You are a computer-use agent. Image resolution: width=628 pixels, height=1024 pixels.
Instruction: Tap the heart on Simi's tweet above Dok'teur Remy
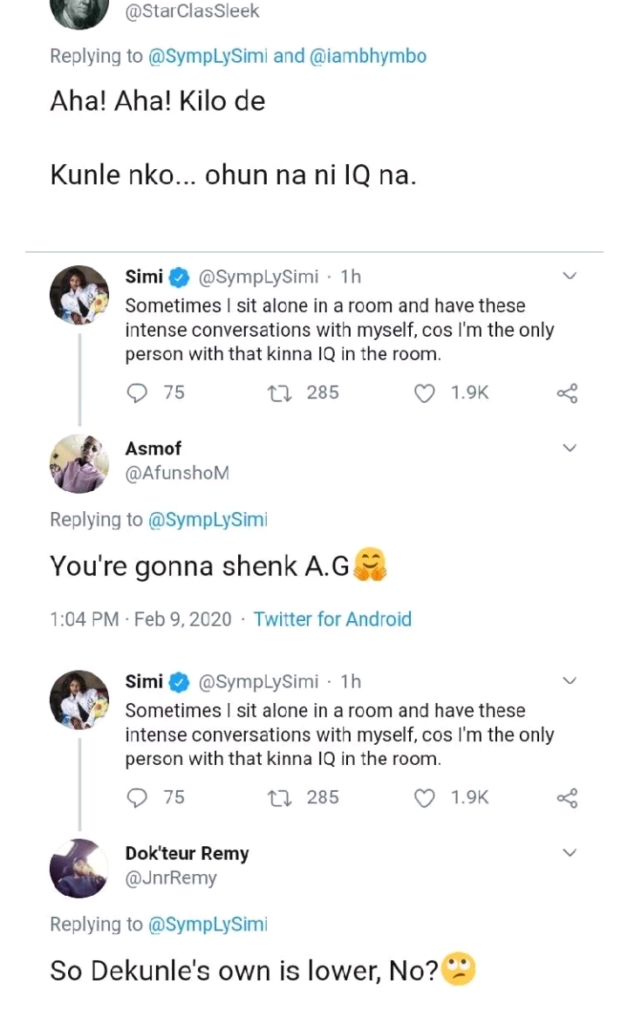425,798
